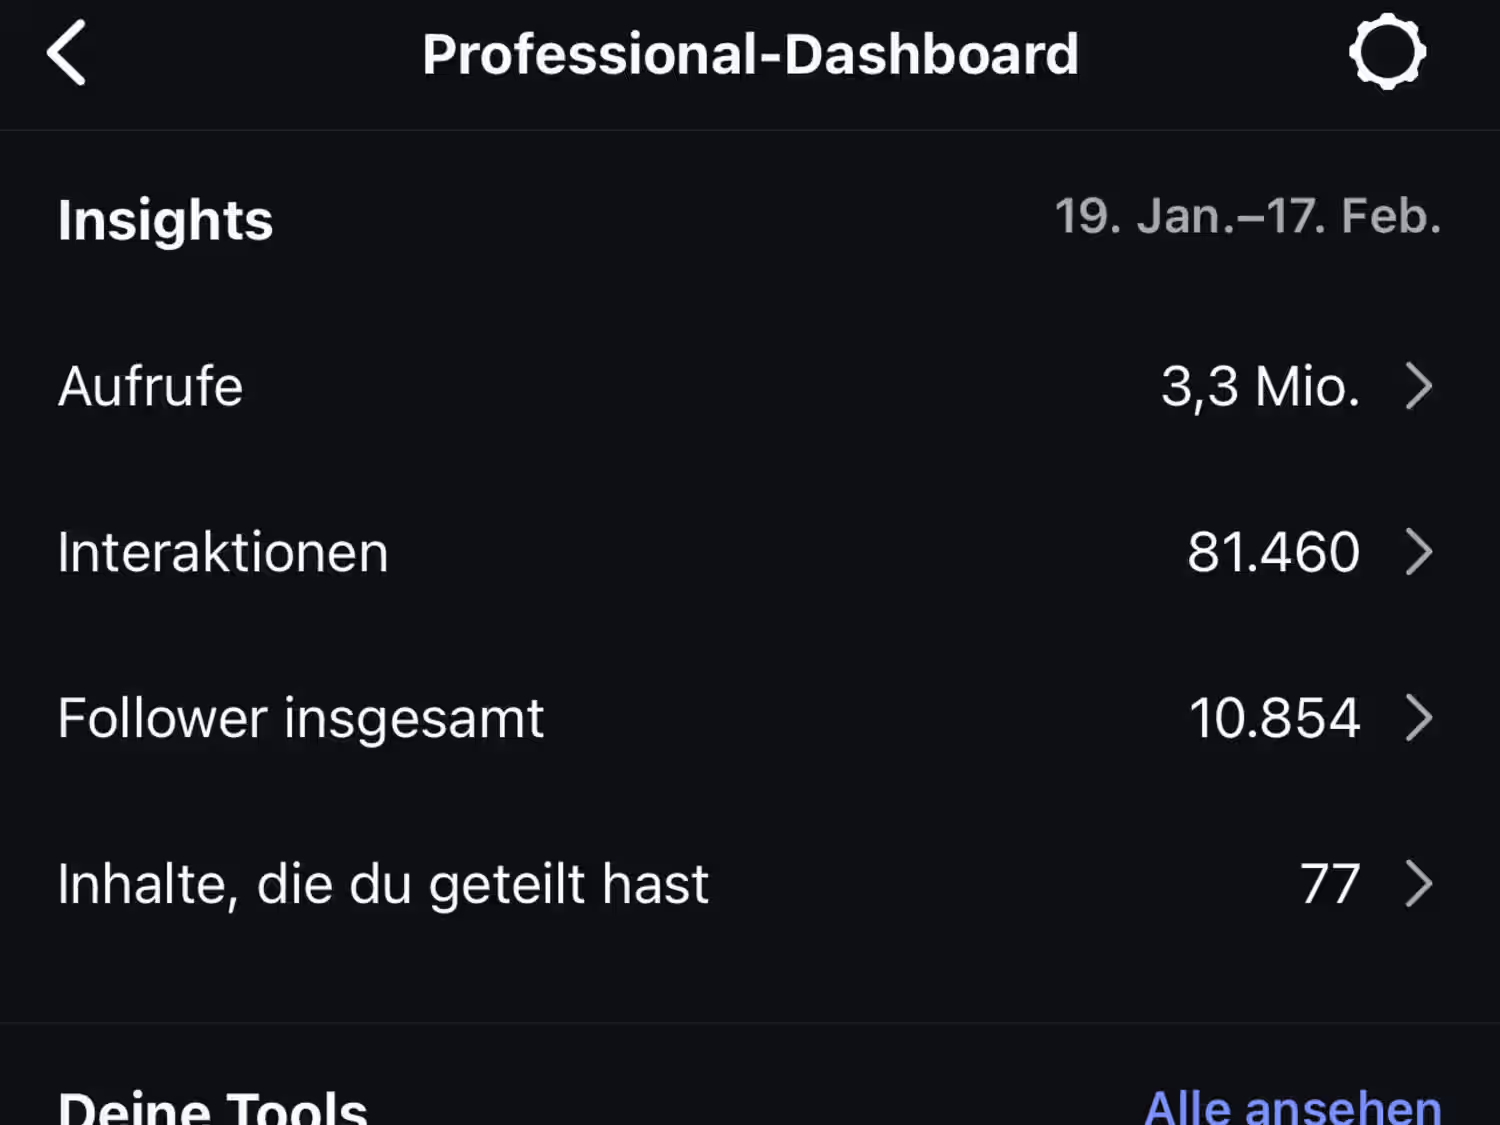The height and width of the screenshot is (1125, 1500).
Task: Tap the back arrow icon
Action: point(67,54)
